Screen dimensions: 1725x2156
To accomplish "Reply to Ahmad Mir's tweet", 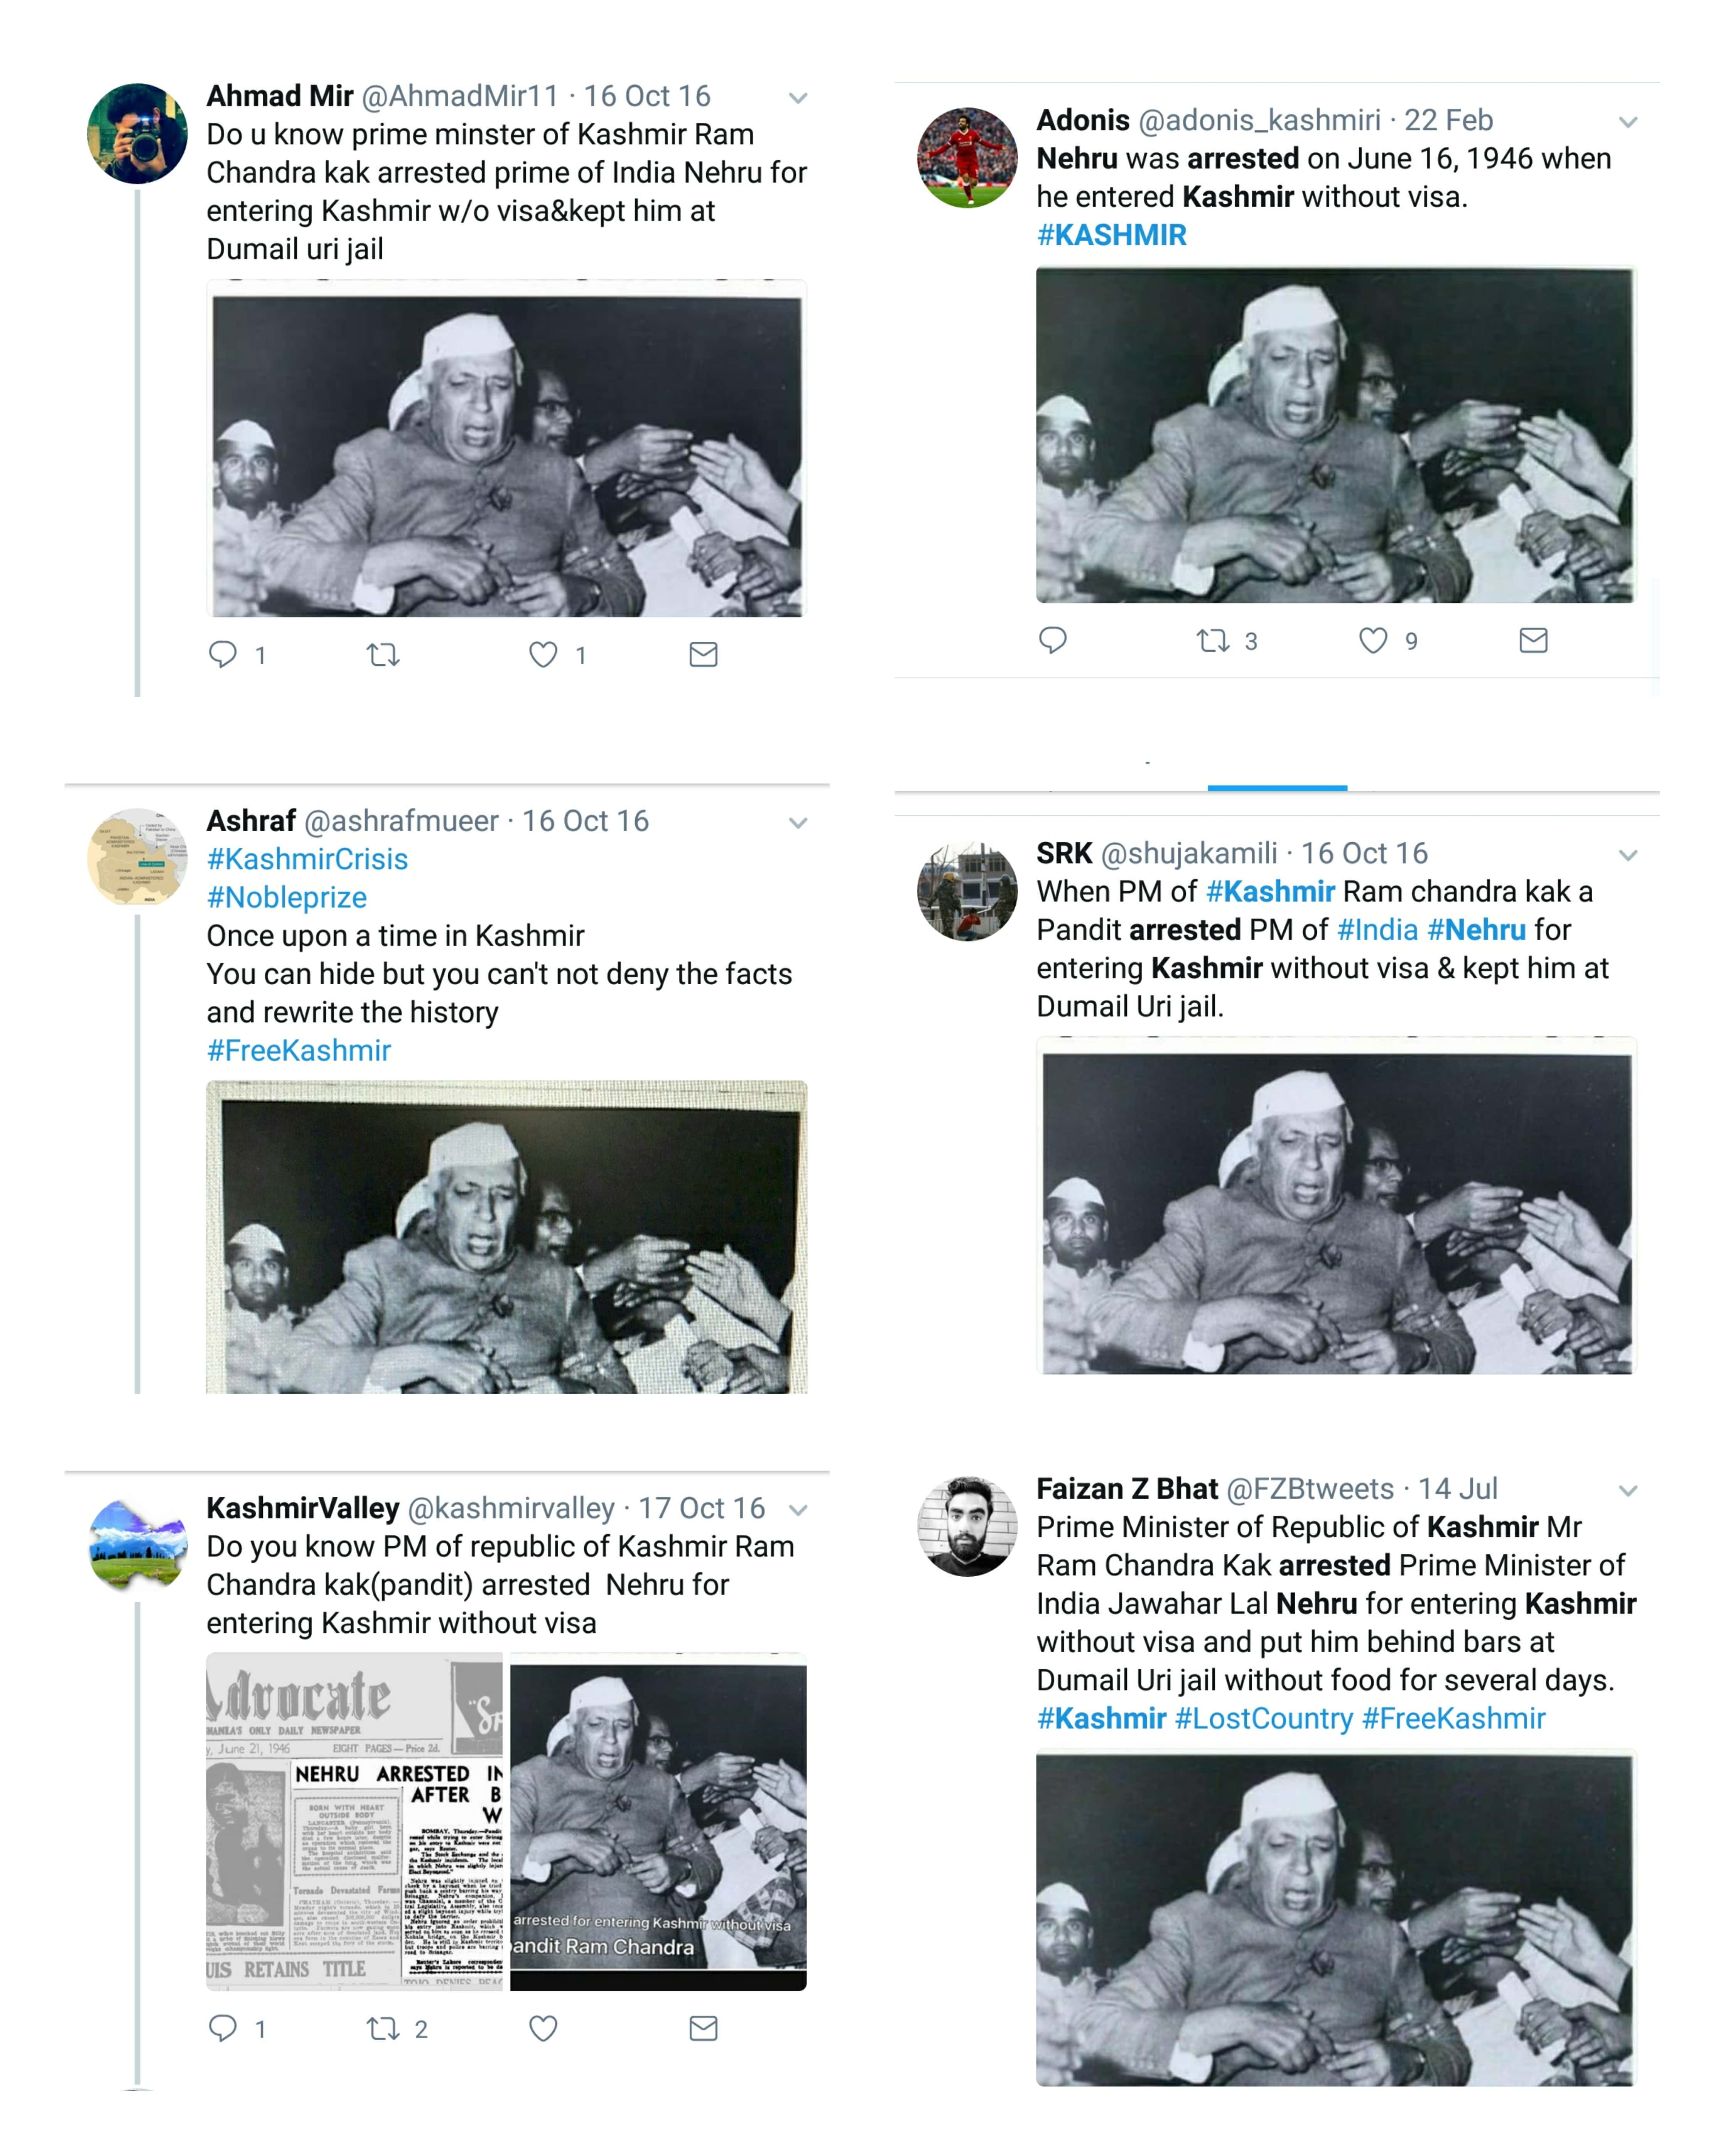I will pos(222,654).
